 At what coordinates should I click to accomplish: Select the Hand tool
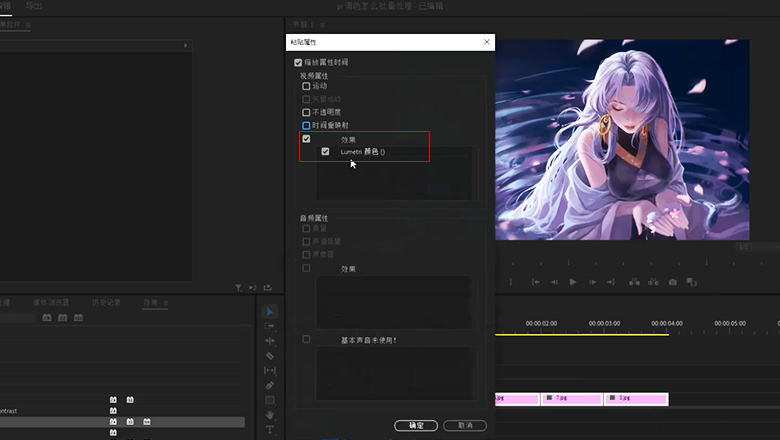[270, 415]
